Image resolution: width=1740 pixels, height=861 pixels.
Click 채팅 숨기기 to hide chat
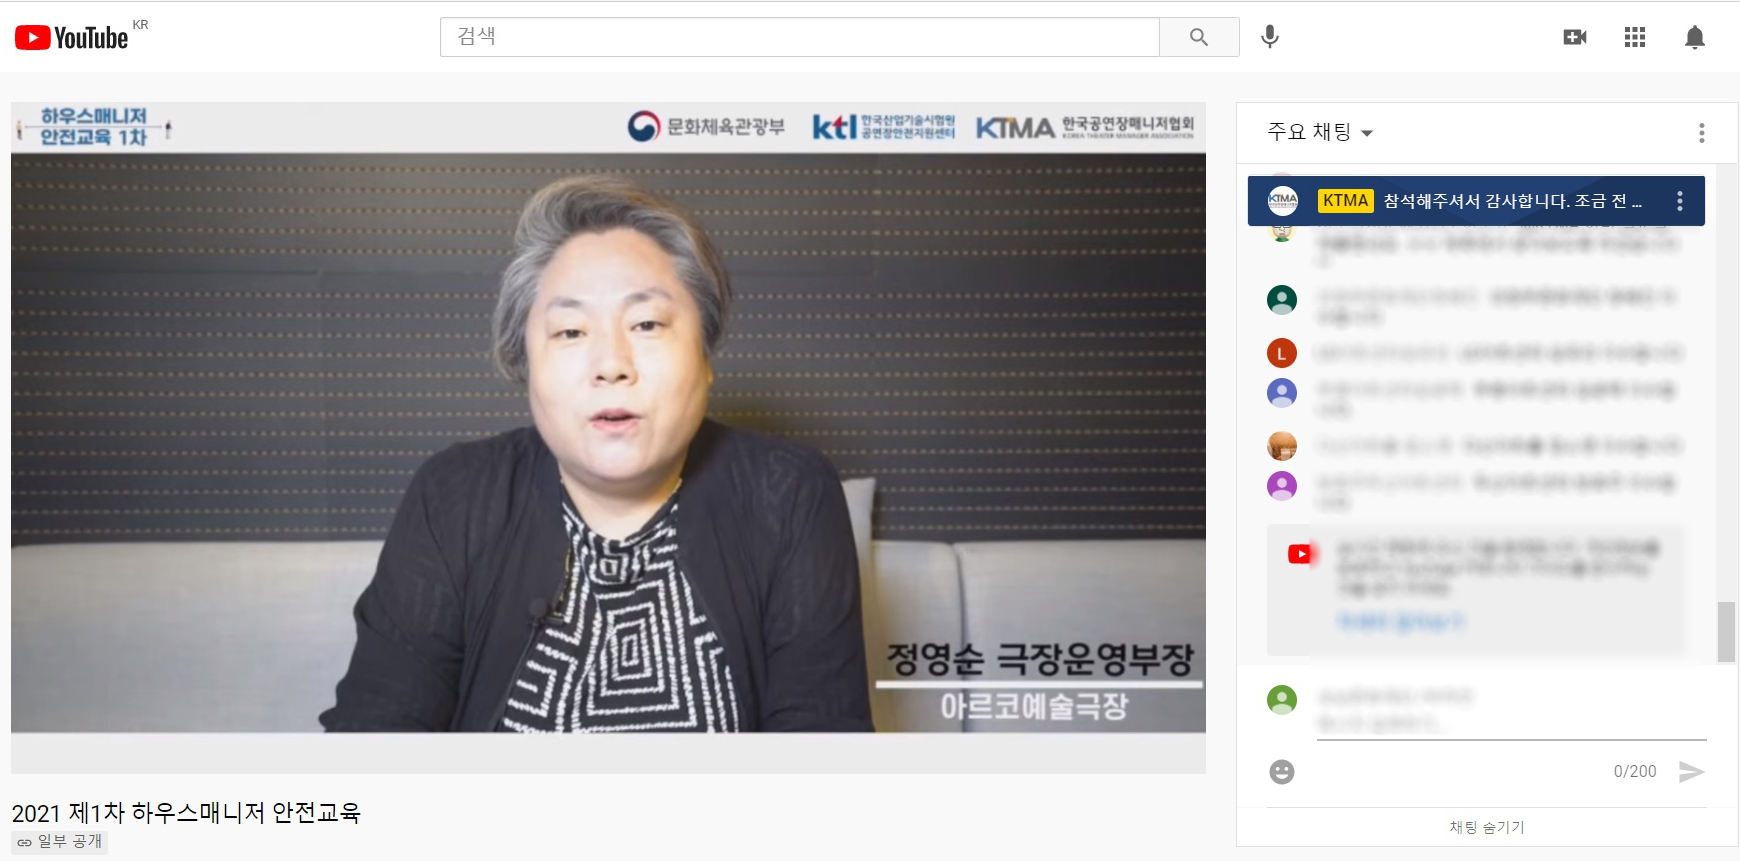[x=1487, y=827]
